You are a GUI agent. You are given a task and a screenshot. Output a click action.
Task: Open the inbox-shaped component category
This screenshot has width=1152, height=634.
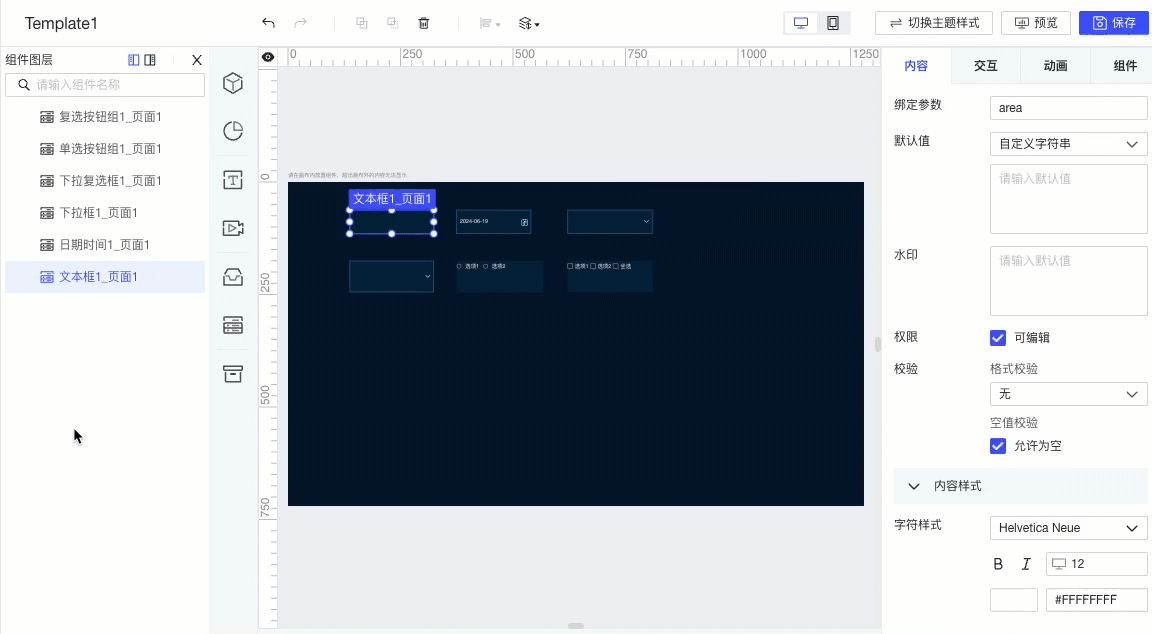[233, 277]
